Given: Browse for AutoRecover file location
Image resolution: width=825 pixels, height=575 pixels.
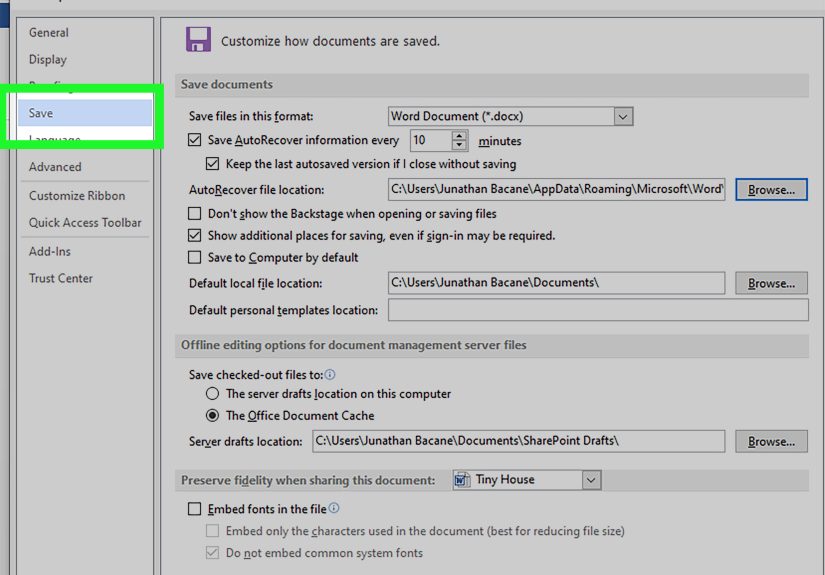Looking at the screenshot, I should coord(771,189).
